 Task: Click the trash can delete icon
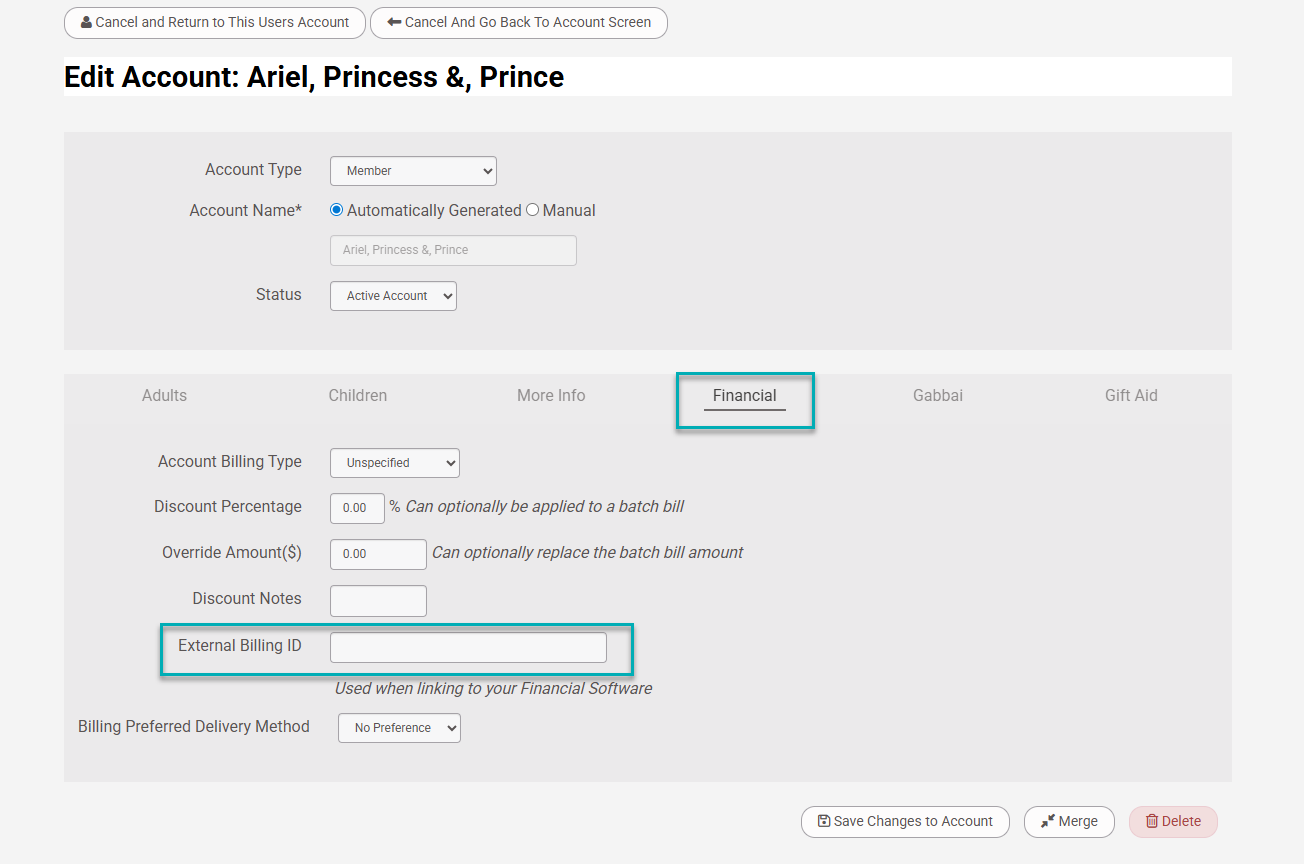pos(1151,821)
